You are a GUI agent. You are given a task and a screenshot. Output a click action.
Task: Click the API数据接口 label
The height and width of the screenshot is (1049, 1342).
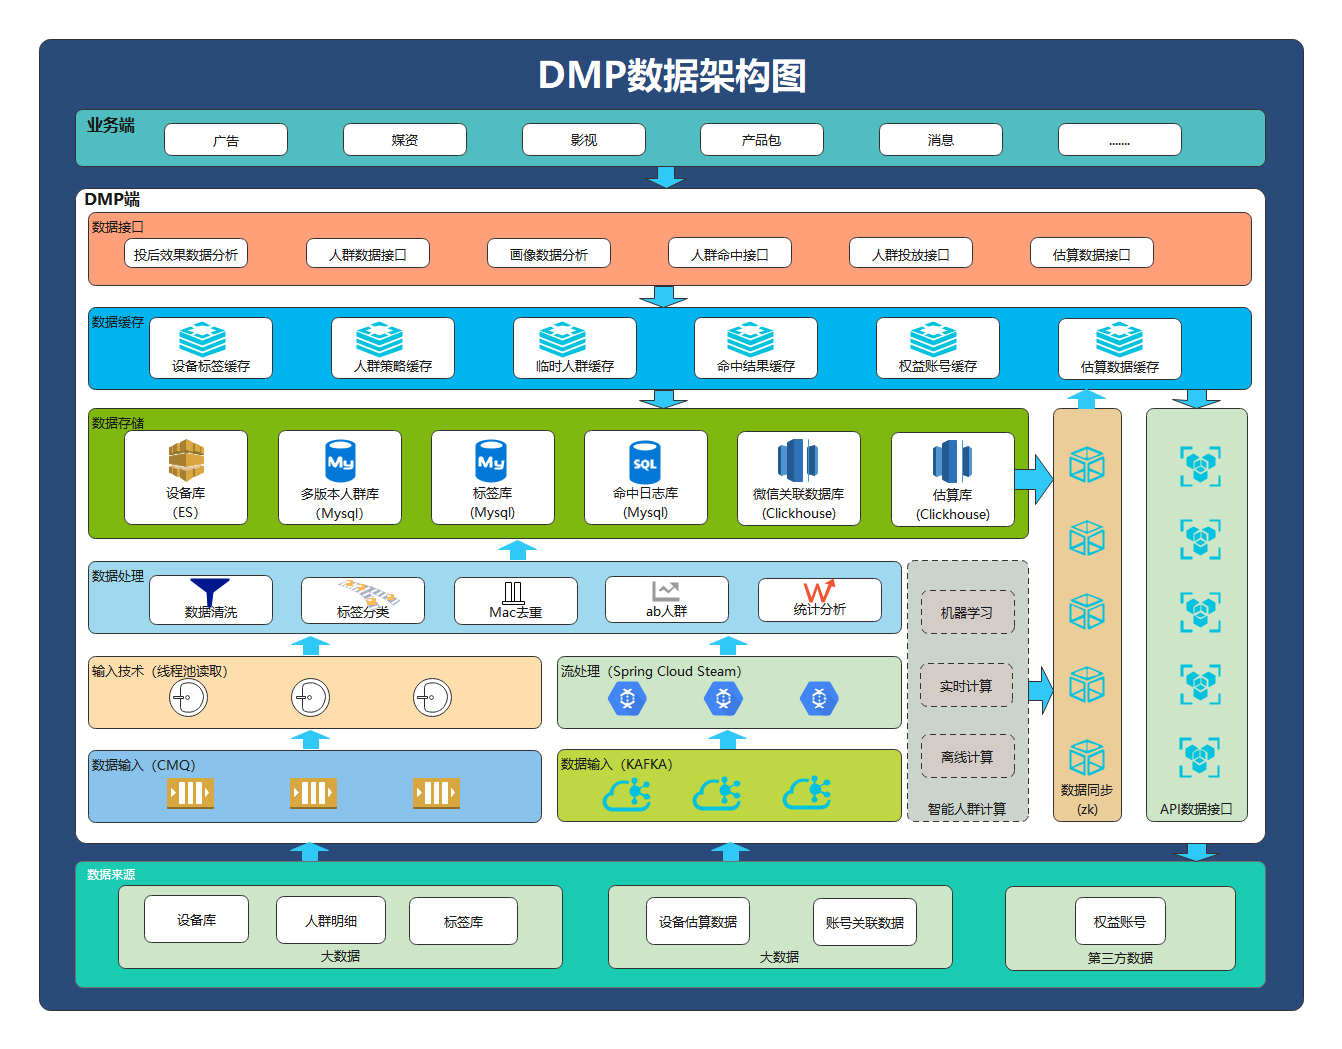(1196, 809)
